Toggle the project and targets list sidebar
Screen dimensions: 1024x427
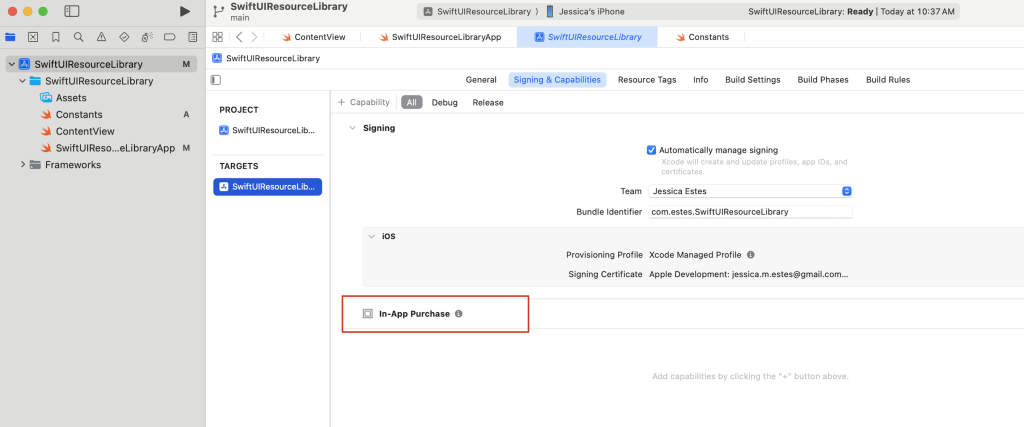[216, 80]
